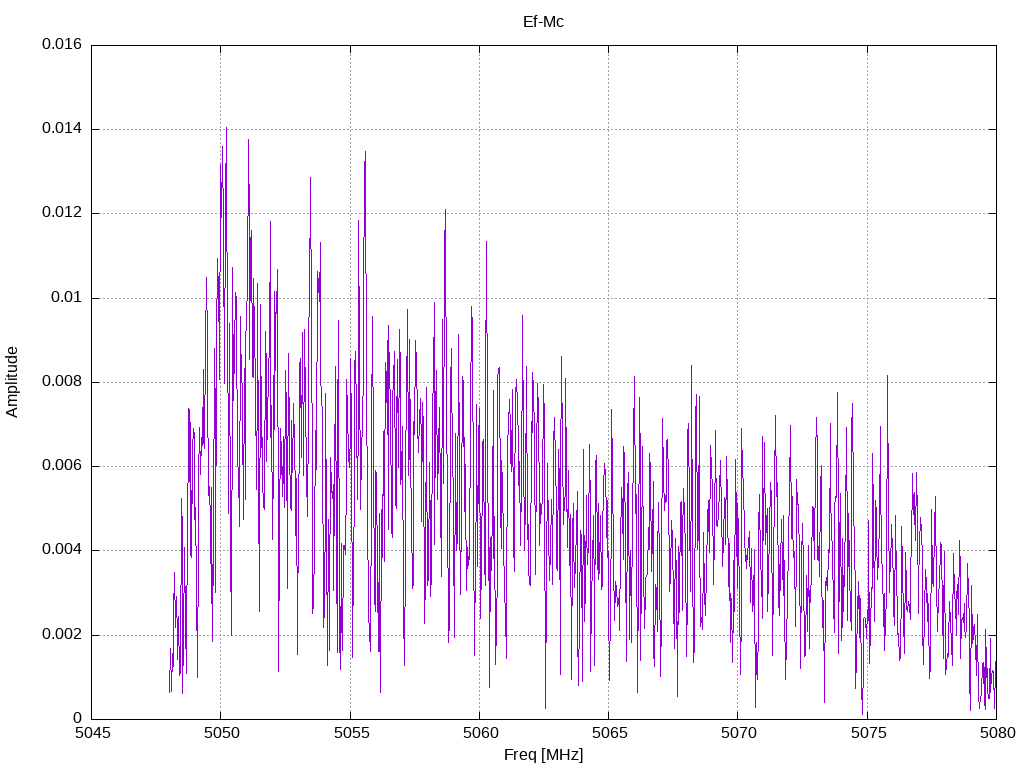Click x-axis tick label 5075
This screenshot has height=768, width=1024.
point(869,733)
